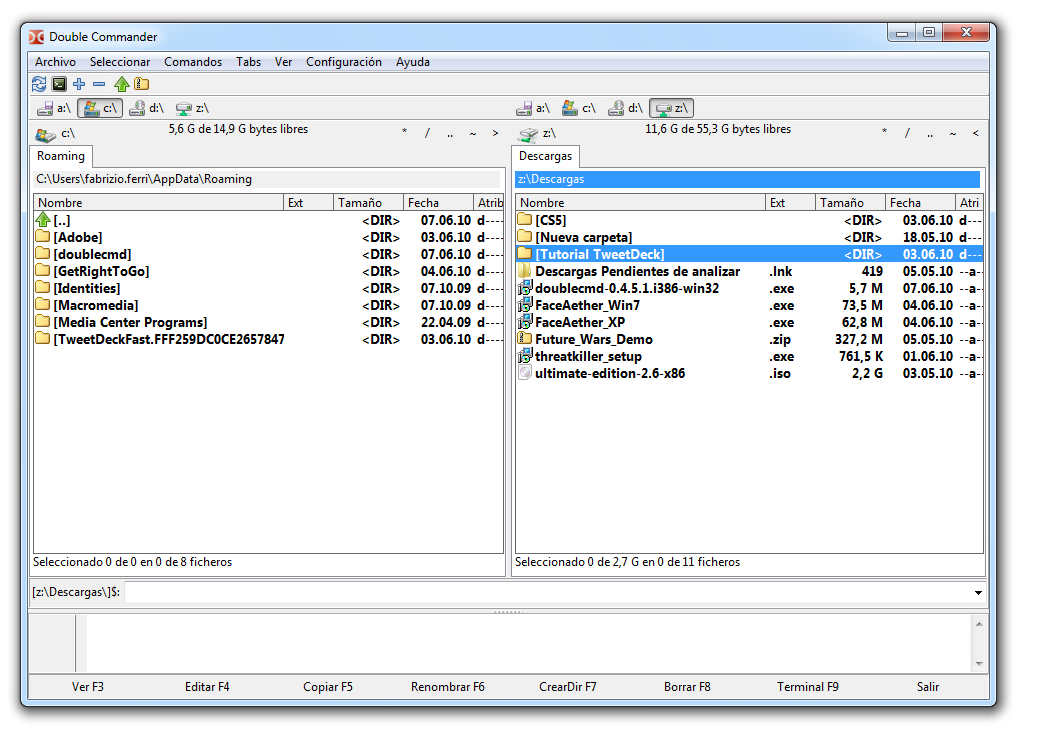Click the doublecmd-0.4.5.1 installer icon
The image size is (1049, 754).
pos(524,288)
